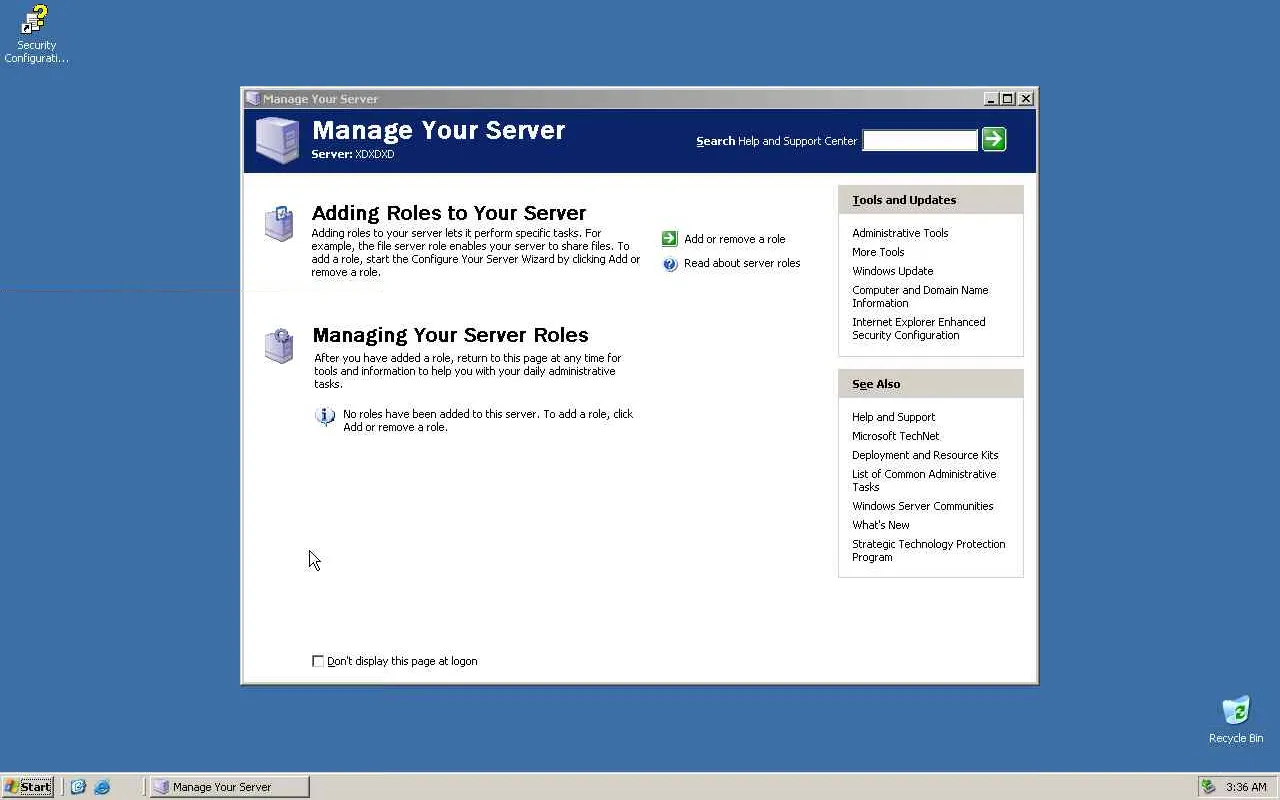Viewport: 1280px width, 800px height.
Task: Click the Managing Your Server Roles heading
Action: point(451,335)
